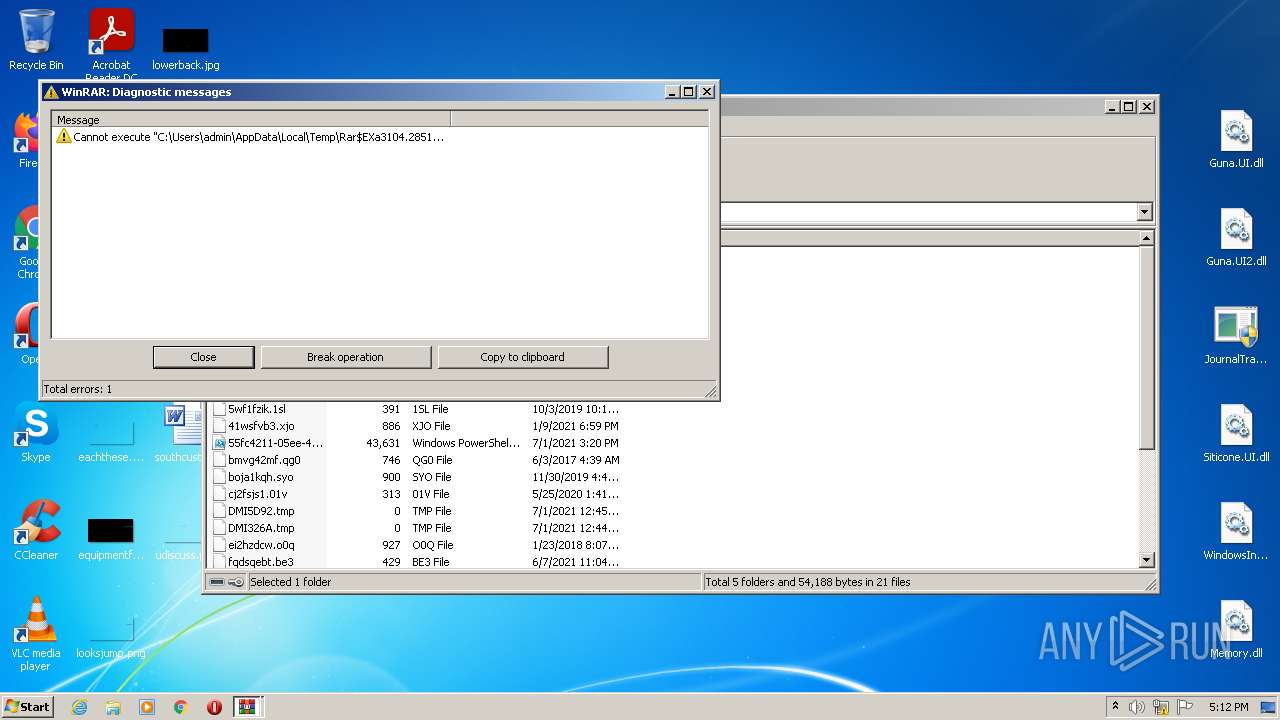Expand the WinRAR address bar dropdown
1280x720 pixels.
pyautogui.click(x=1144, y=212)
